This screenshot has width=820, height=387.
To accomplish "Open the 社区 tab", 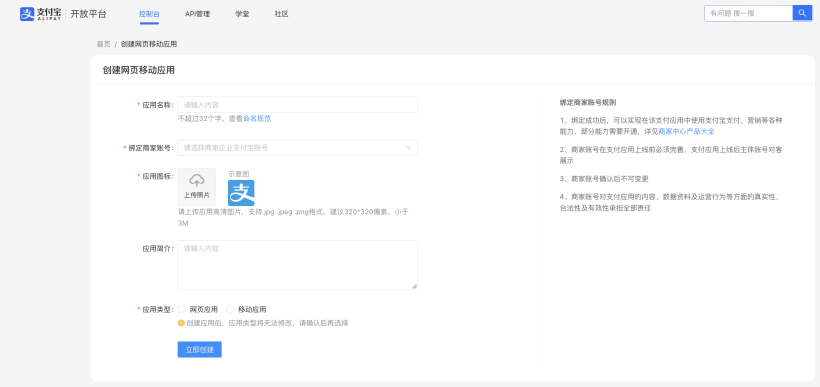I will tap(281, 14).
